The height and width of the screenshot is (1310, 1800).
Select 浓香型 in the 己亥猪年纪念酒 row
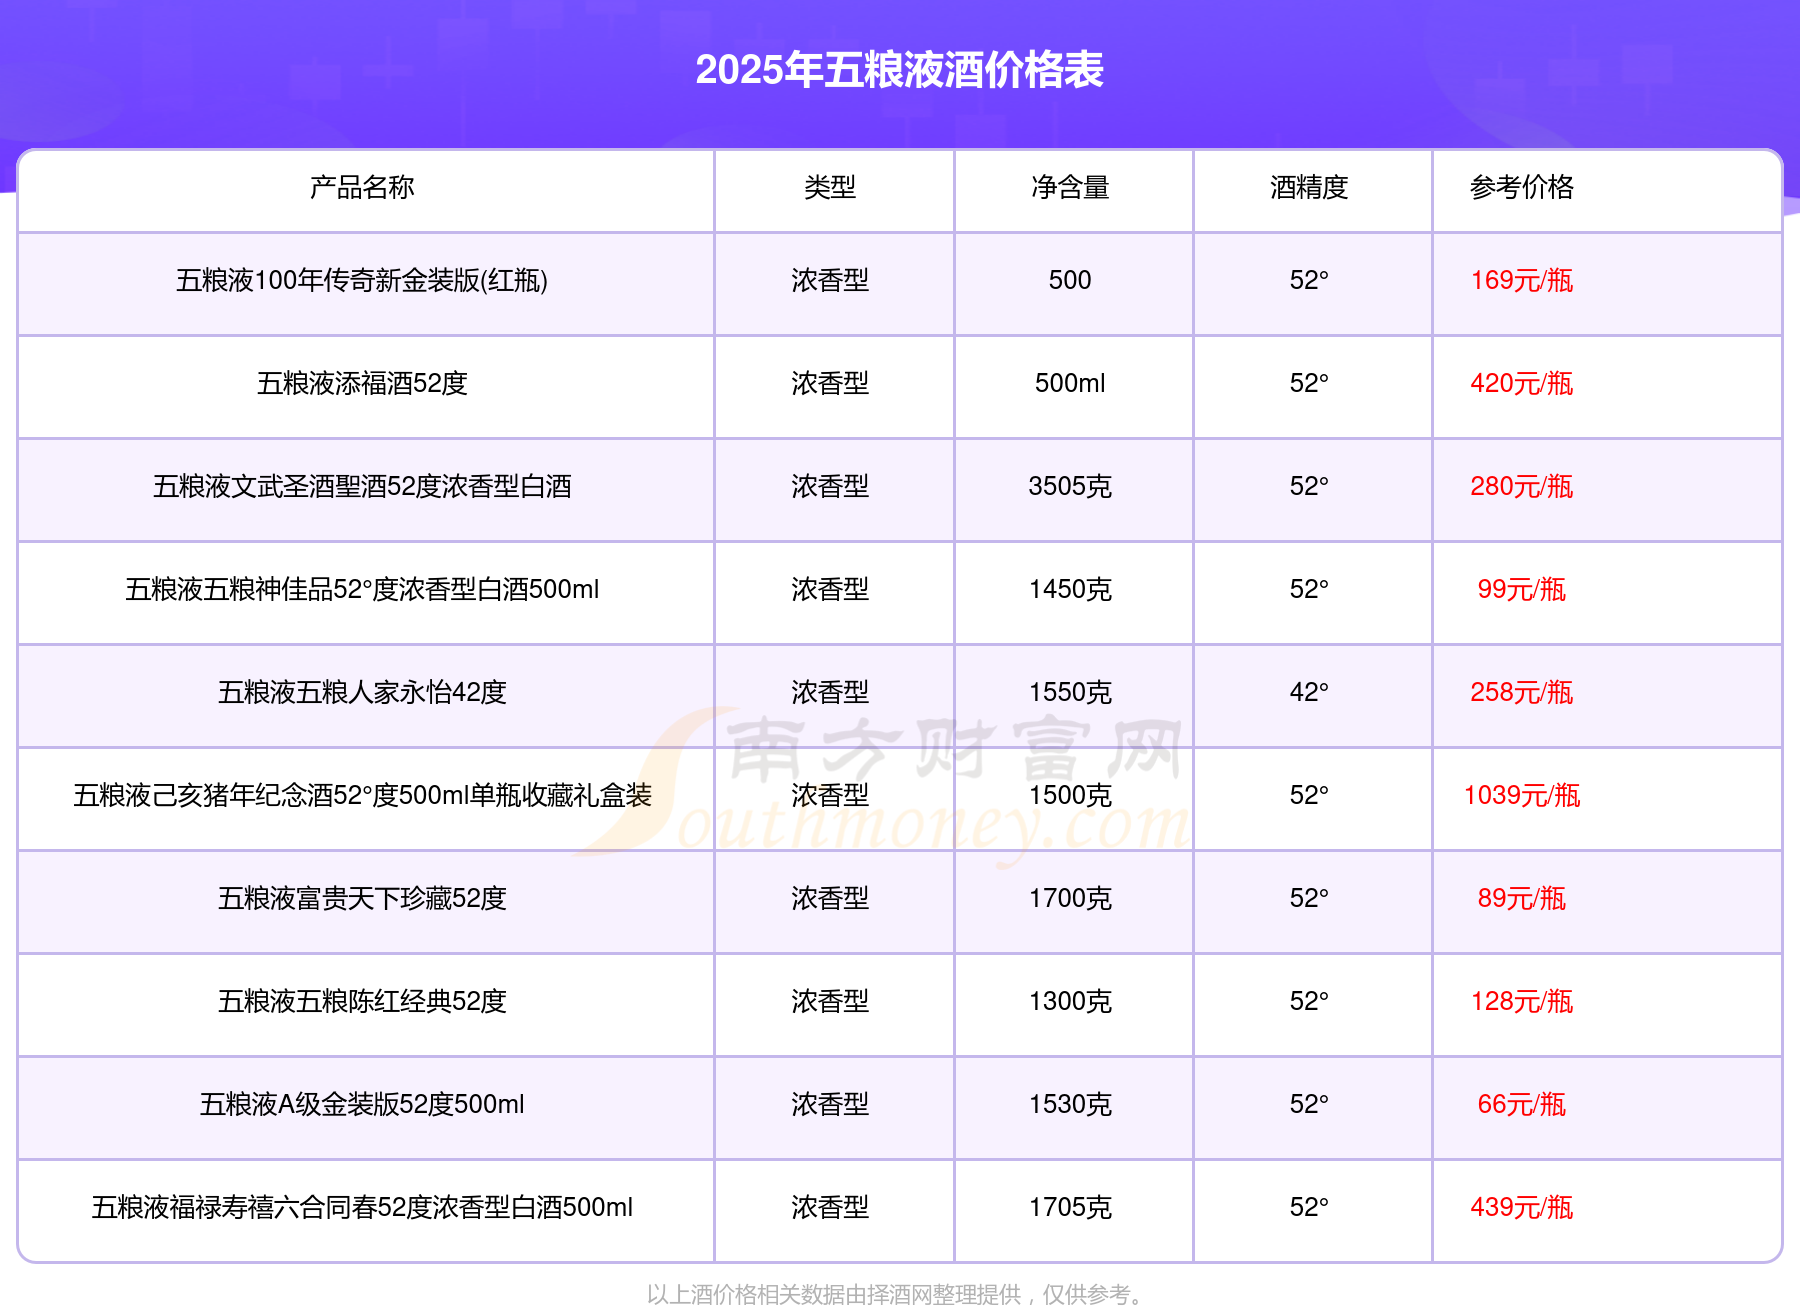[830, 795]
